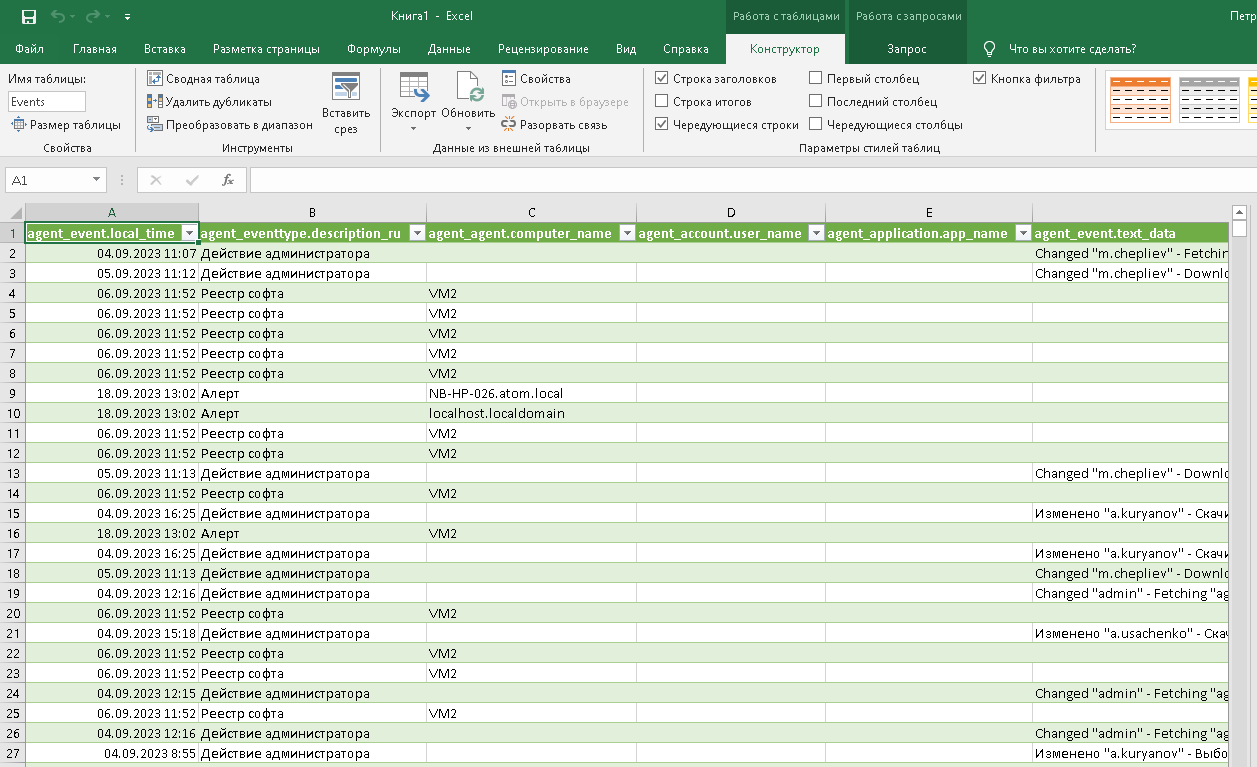Open filter on agent_account.user_name column
Viewport: 1257px width, 767px height.
point(814,231)
